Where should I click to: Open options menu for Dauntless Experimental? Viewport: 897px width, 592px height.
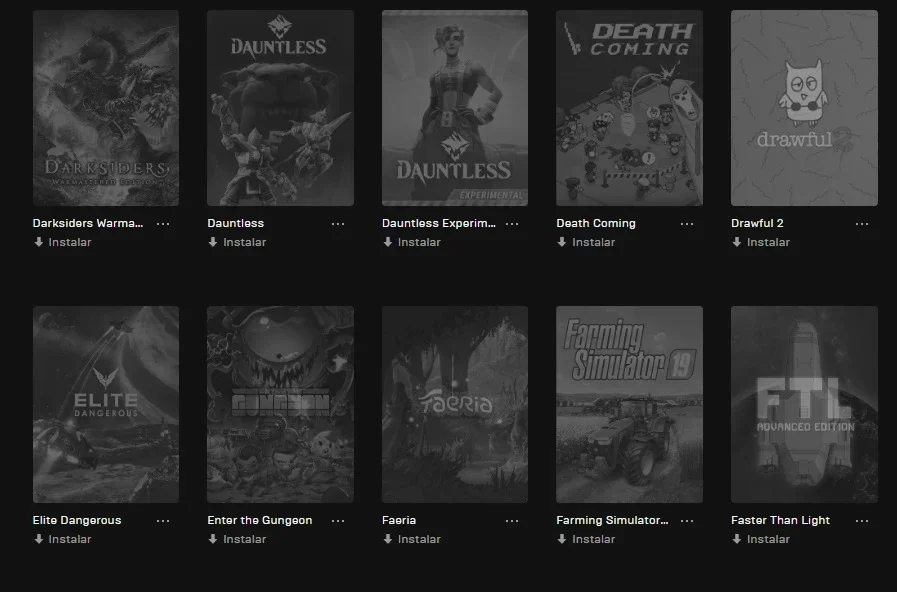(512, 224)
